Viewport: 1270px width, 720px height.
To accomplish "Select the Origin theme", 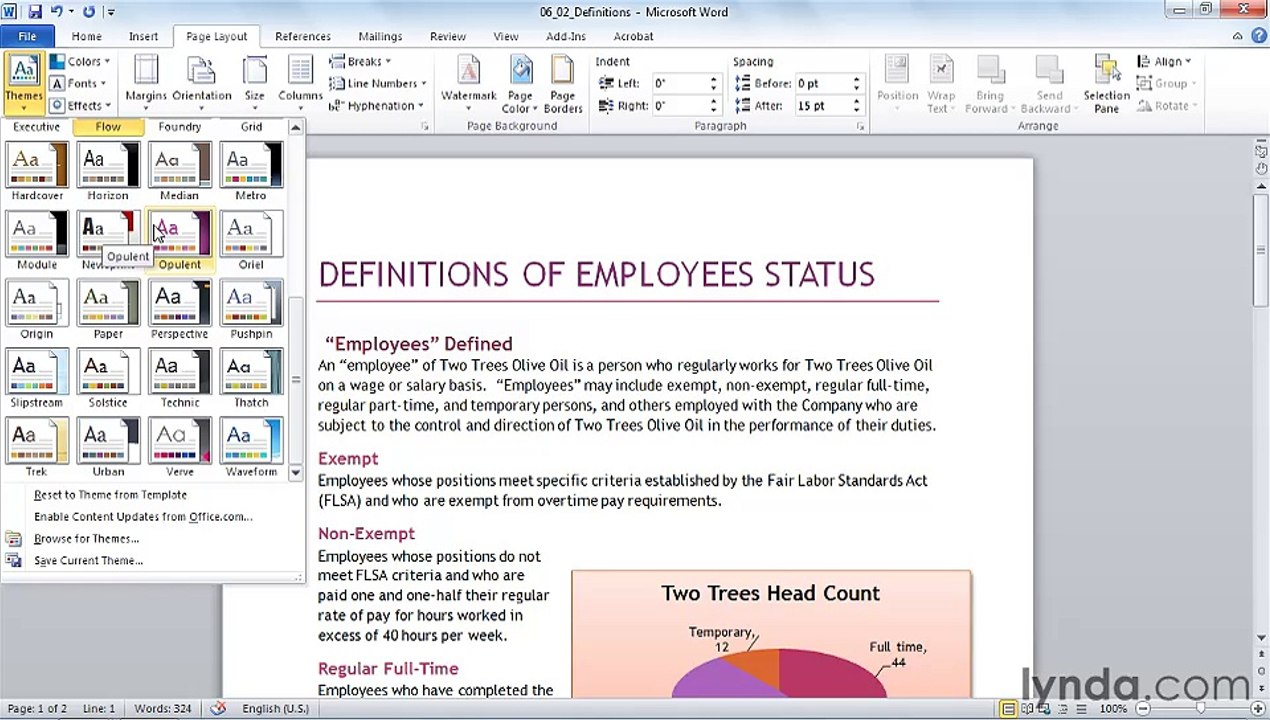I will [37, 310].
